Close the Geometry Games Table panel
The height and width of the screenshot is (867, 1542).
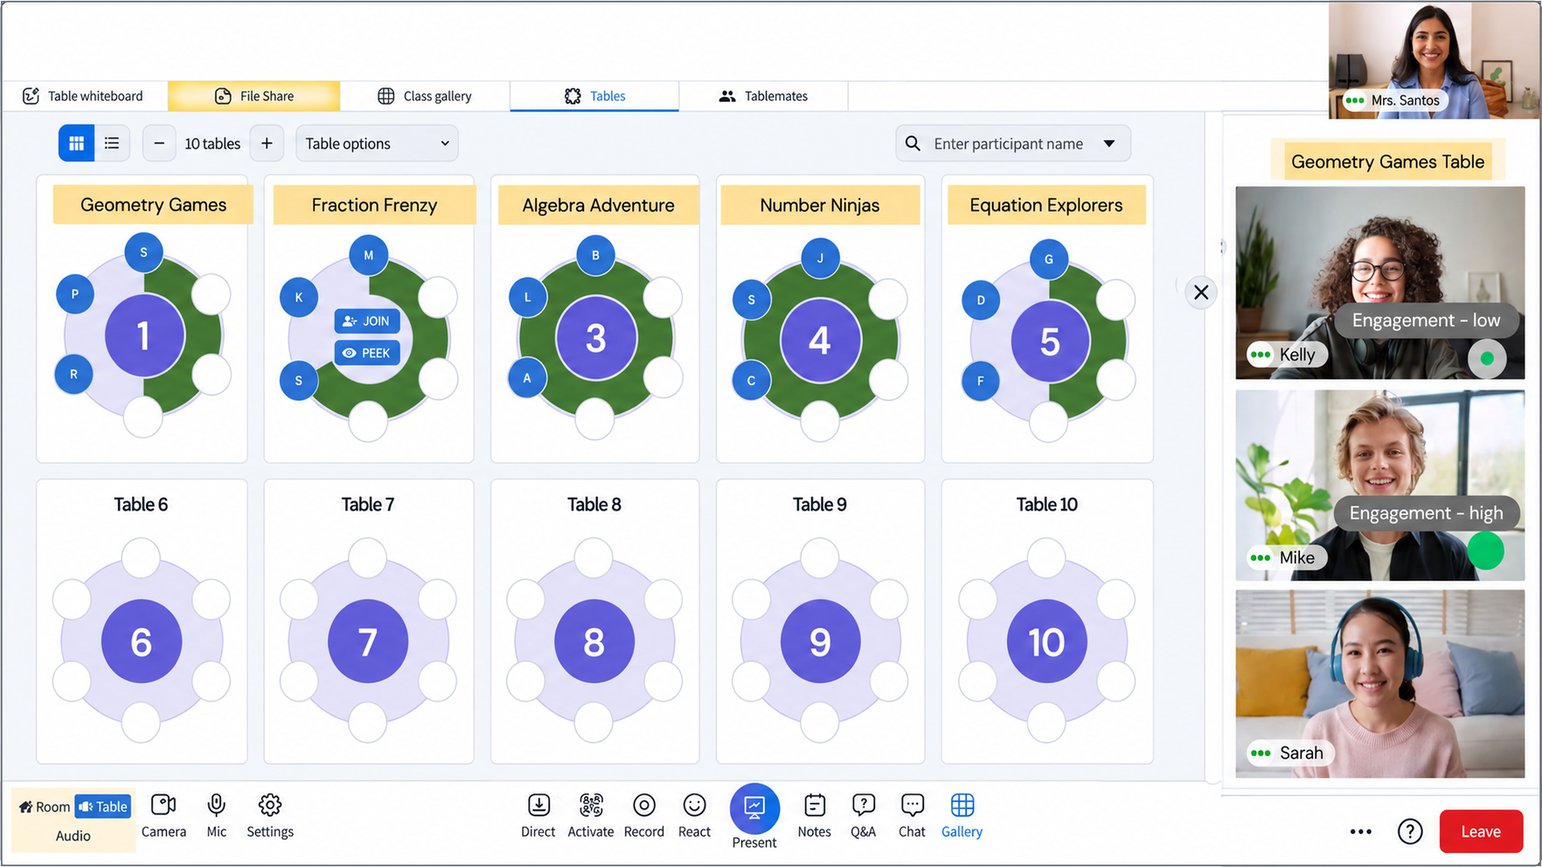1201,292
